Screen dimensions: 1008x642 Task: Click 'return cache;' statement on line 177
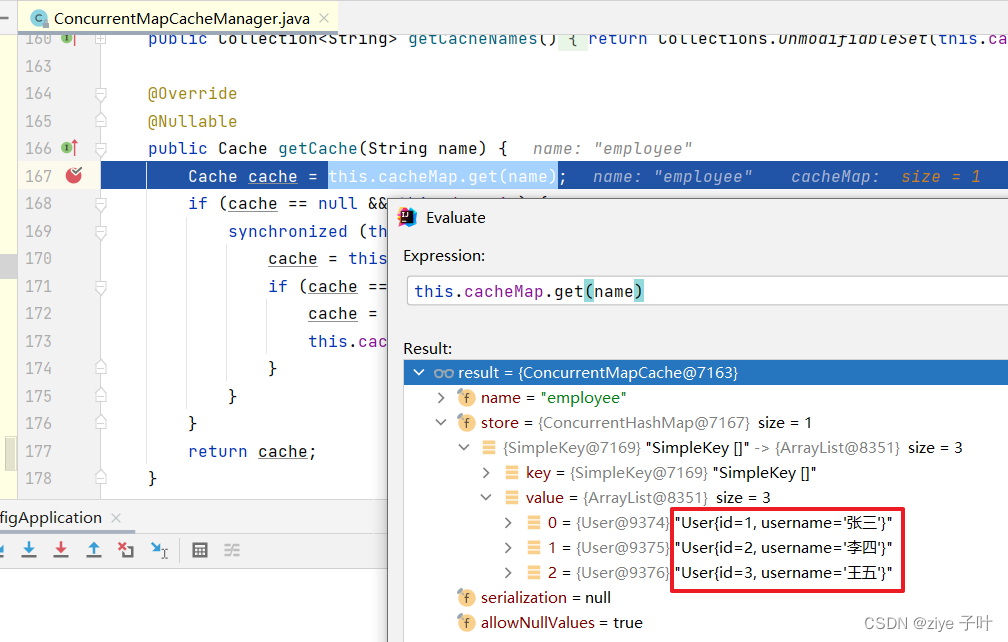(x=252, y=452)
